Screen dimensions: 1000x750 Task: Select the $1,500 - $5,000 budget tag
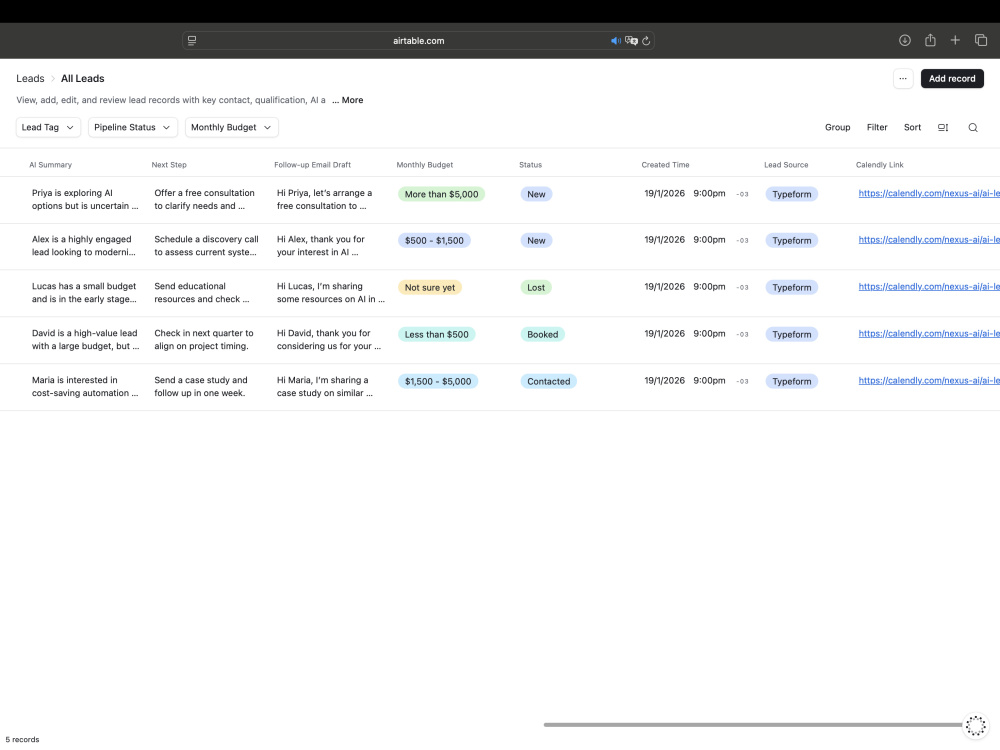pos(438,381)
